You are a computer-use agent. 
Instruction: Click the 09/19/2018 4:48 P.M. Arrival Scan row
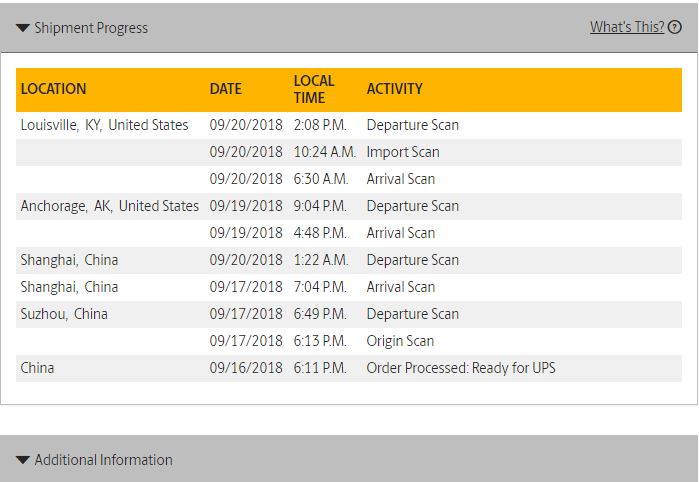pos(349,233)
